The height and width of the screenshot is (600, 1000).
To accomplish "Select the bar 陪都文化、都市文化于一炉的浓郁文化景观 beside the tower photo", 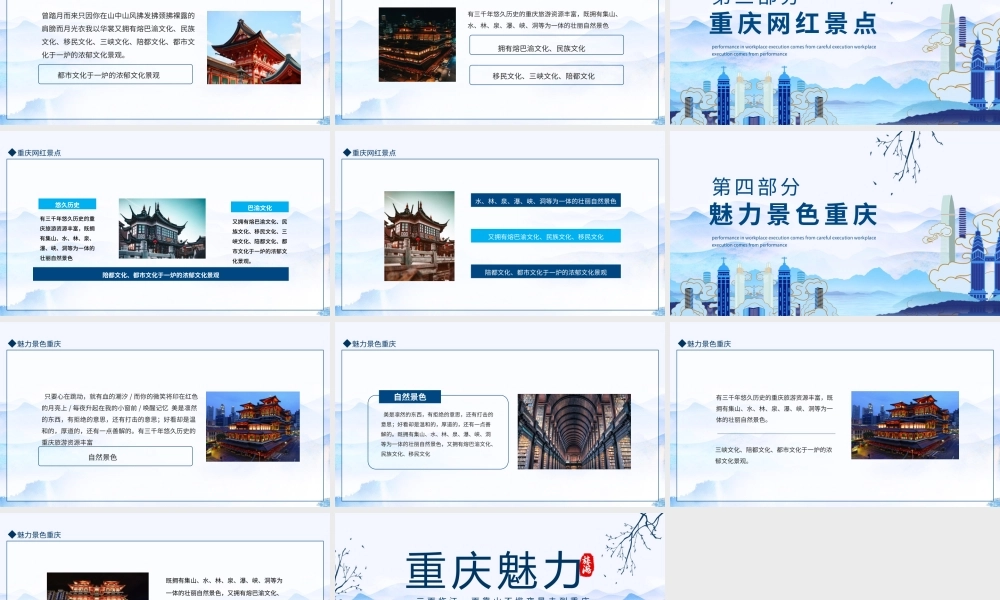I will (546, 272).
